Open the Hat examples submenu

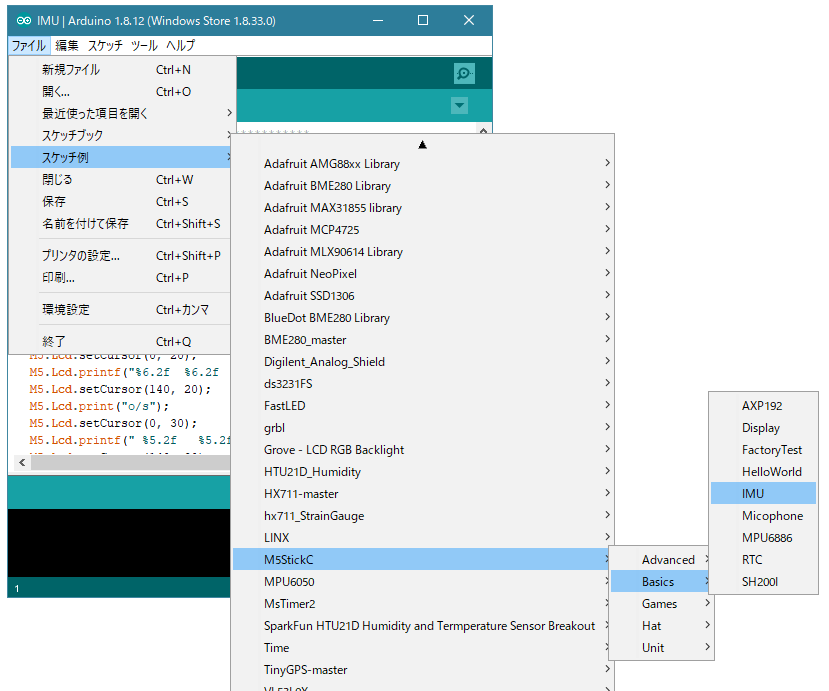[661, 626]
